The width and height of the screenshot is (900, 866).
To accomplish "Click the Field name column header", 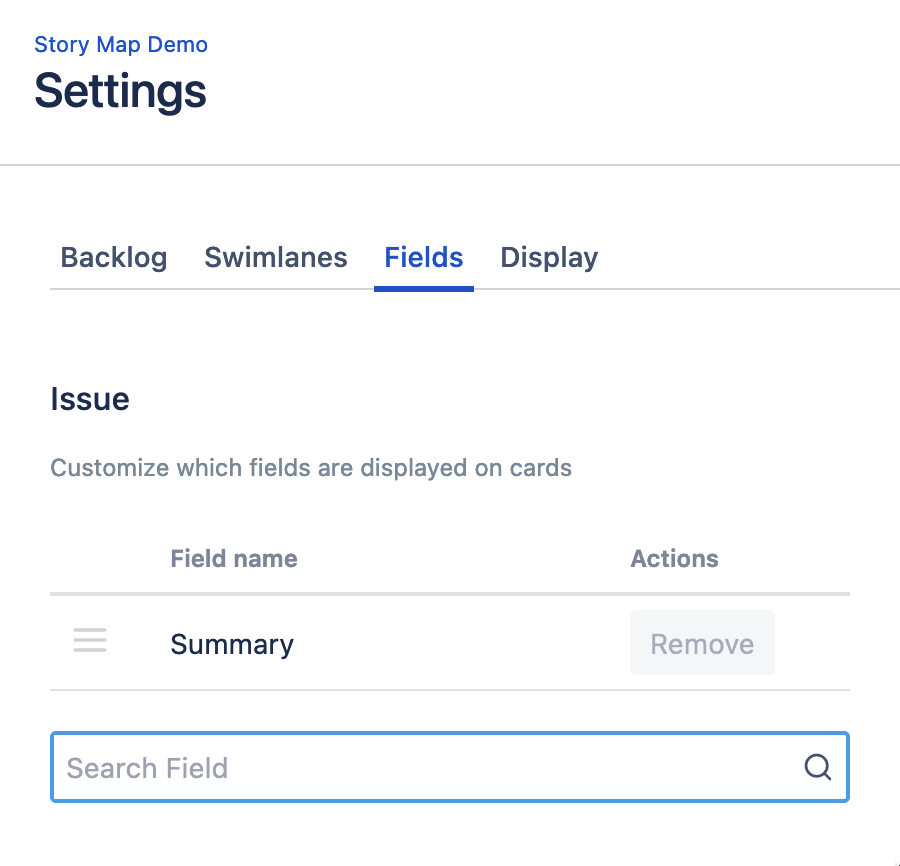I will (233, 558).
